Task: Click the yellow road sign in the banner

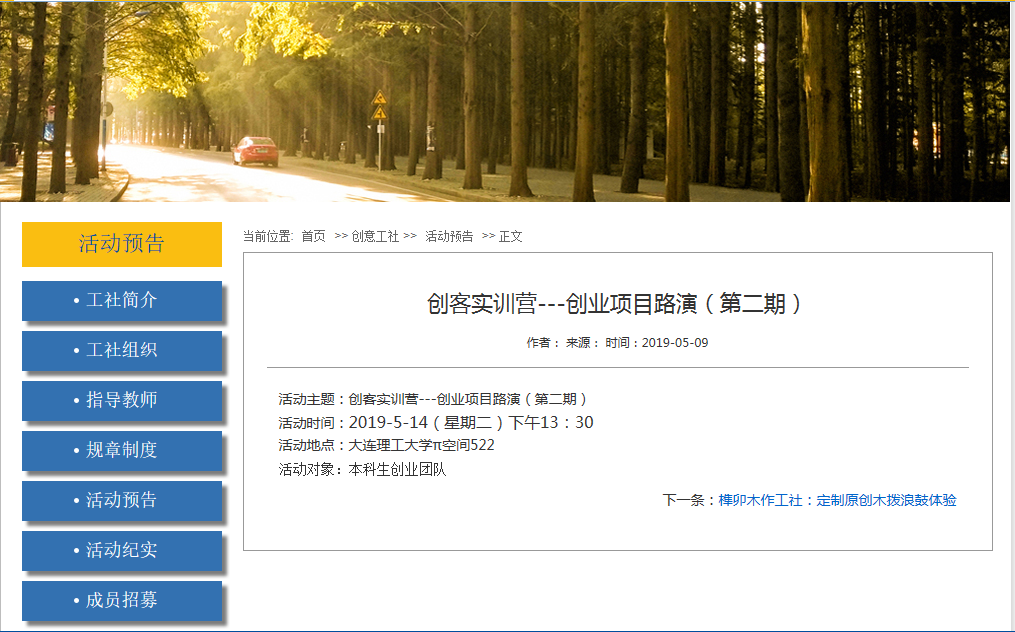Action: 379,105
